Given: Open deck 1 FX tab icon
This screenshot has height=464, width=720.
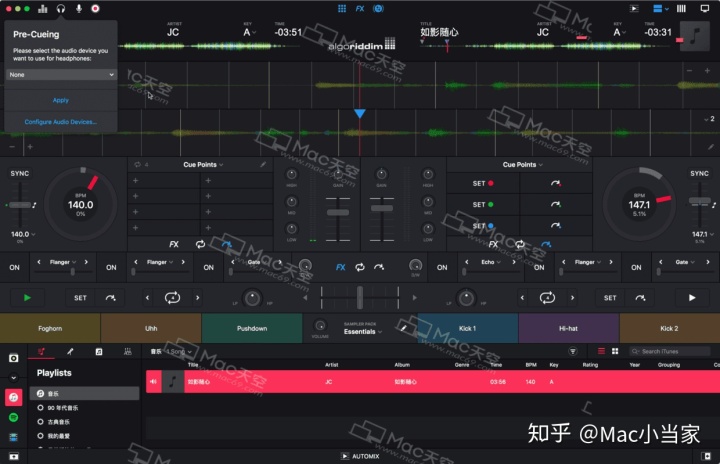Looking at the screenshot, I should pyautogui.click(x=174, y=244).
